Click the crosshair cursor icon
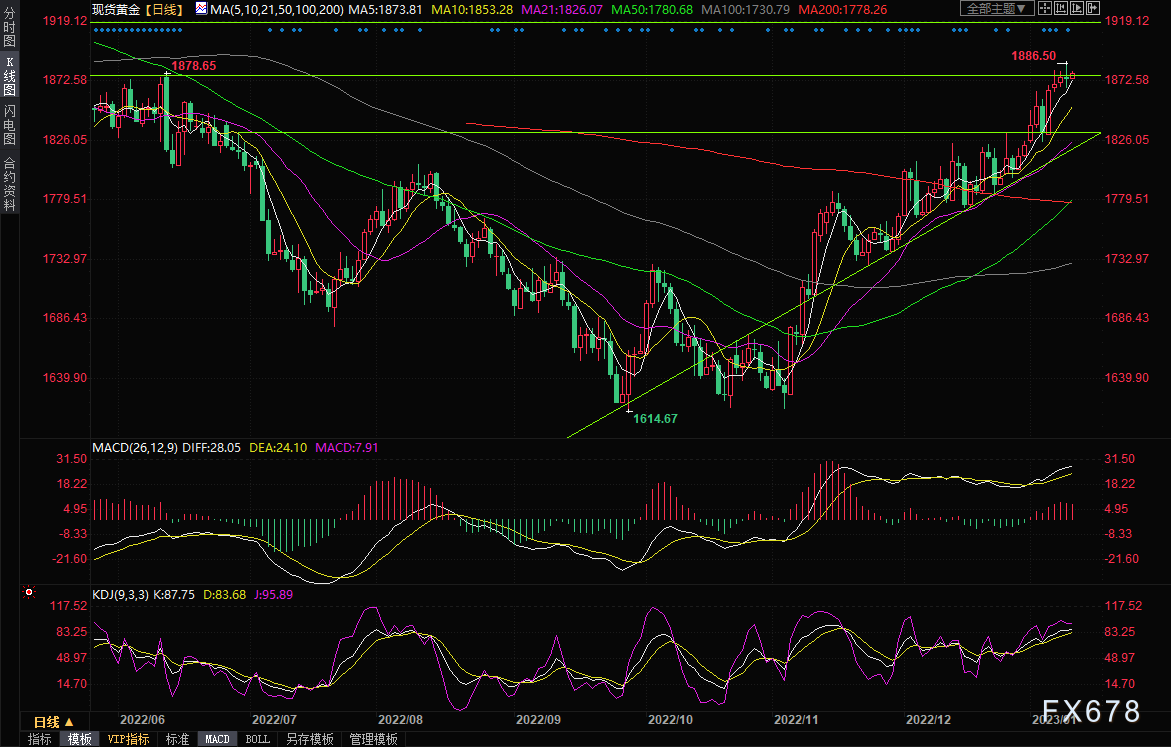 pyautogui.click(x=1043, y=8)
